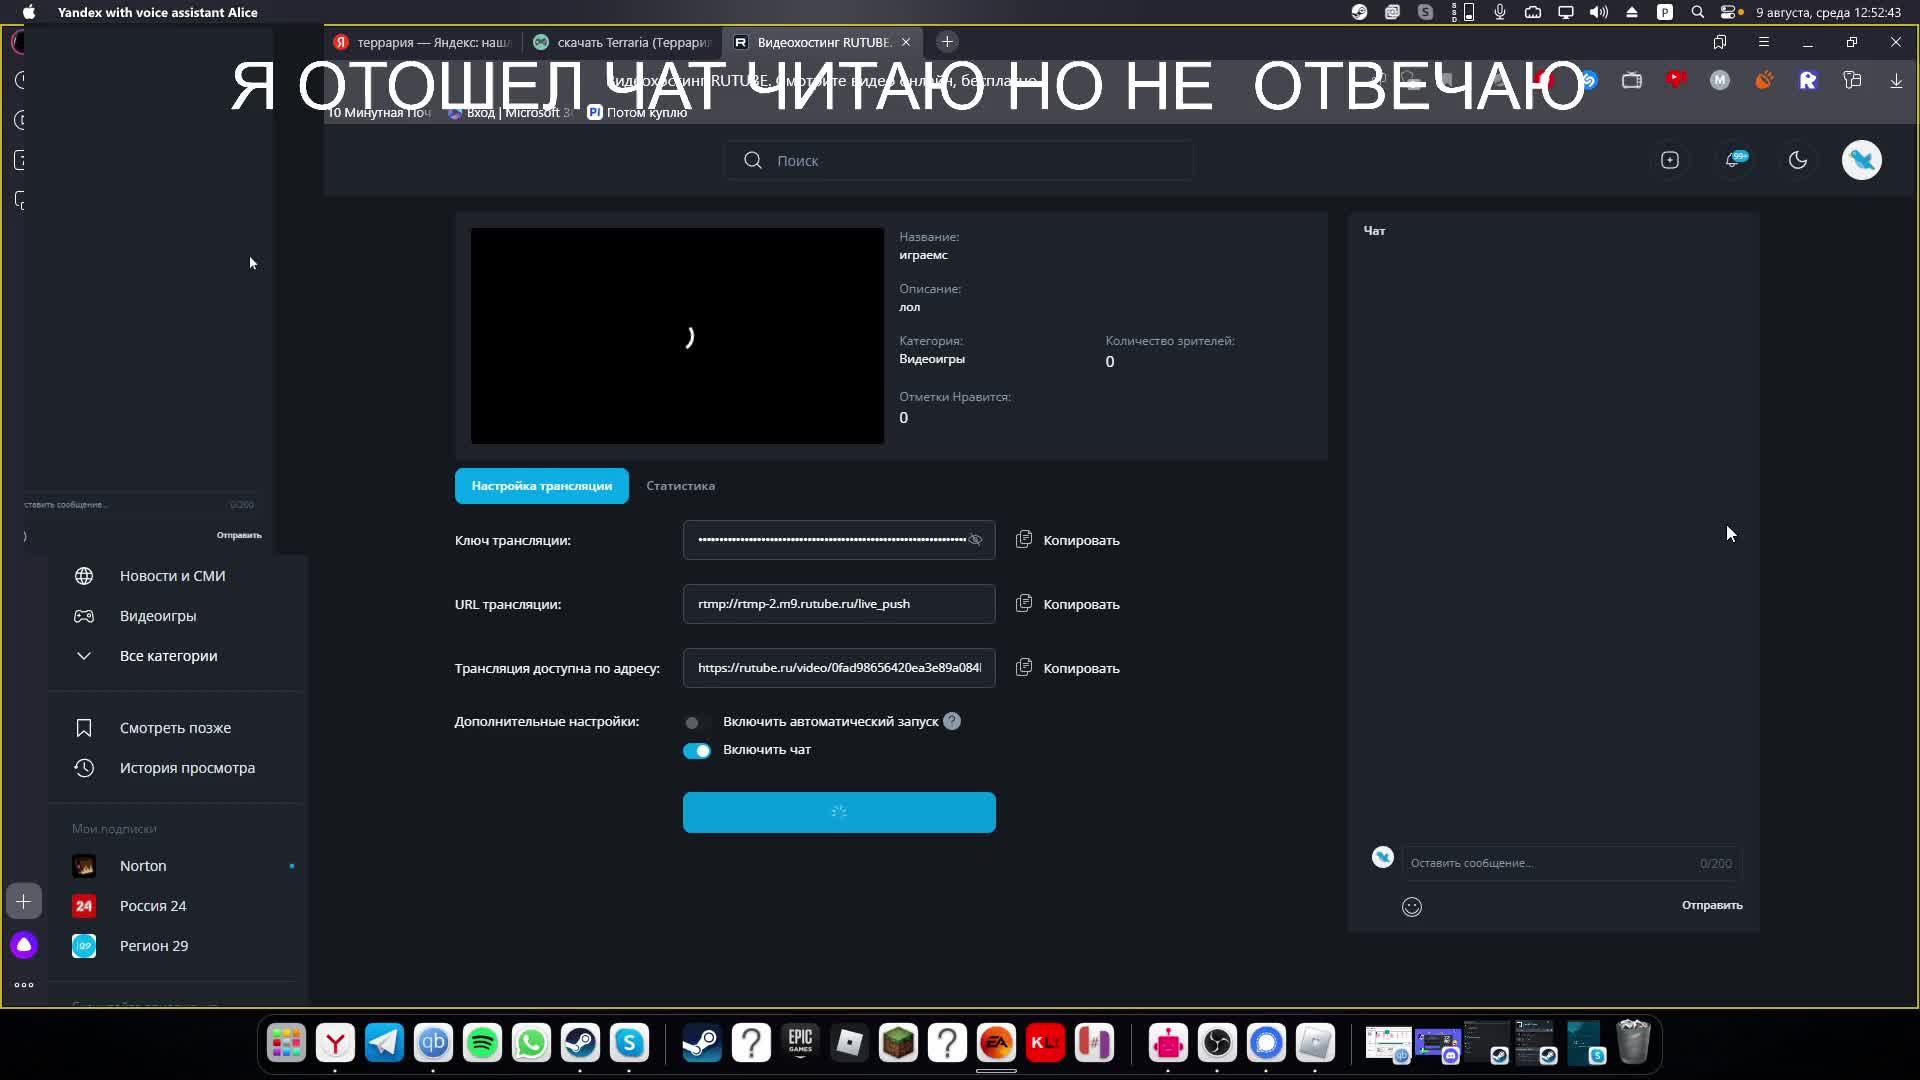The height and width of the screenshot is (1080, 1920).
Task: Expand Все категории in the sidebar
Action: pyautogui.click(x=168, y=656)
